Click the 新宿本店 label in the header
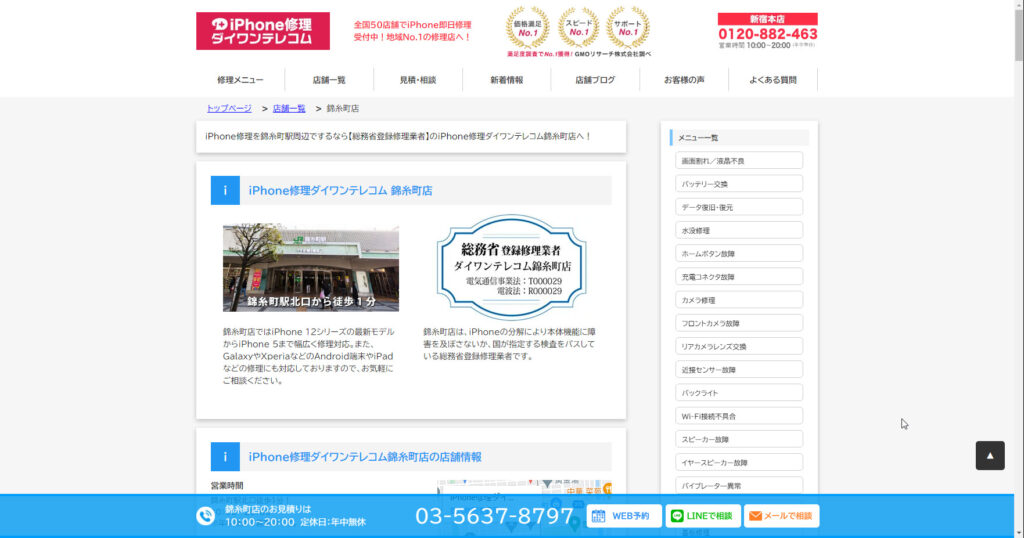 (767, 19)
